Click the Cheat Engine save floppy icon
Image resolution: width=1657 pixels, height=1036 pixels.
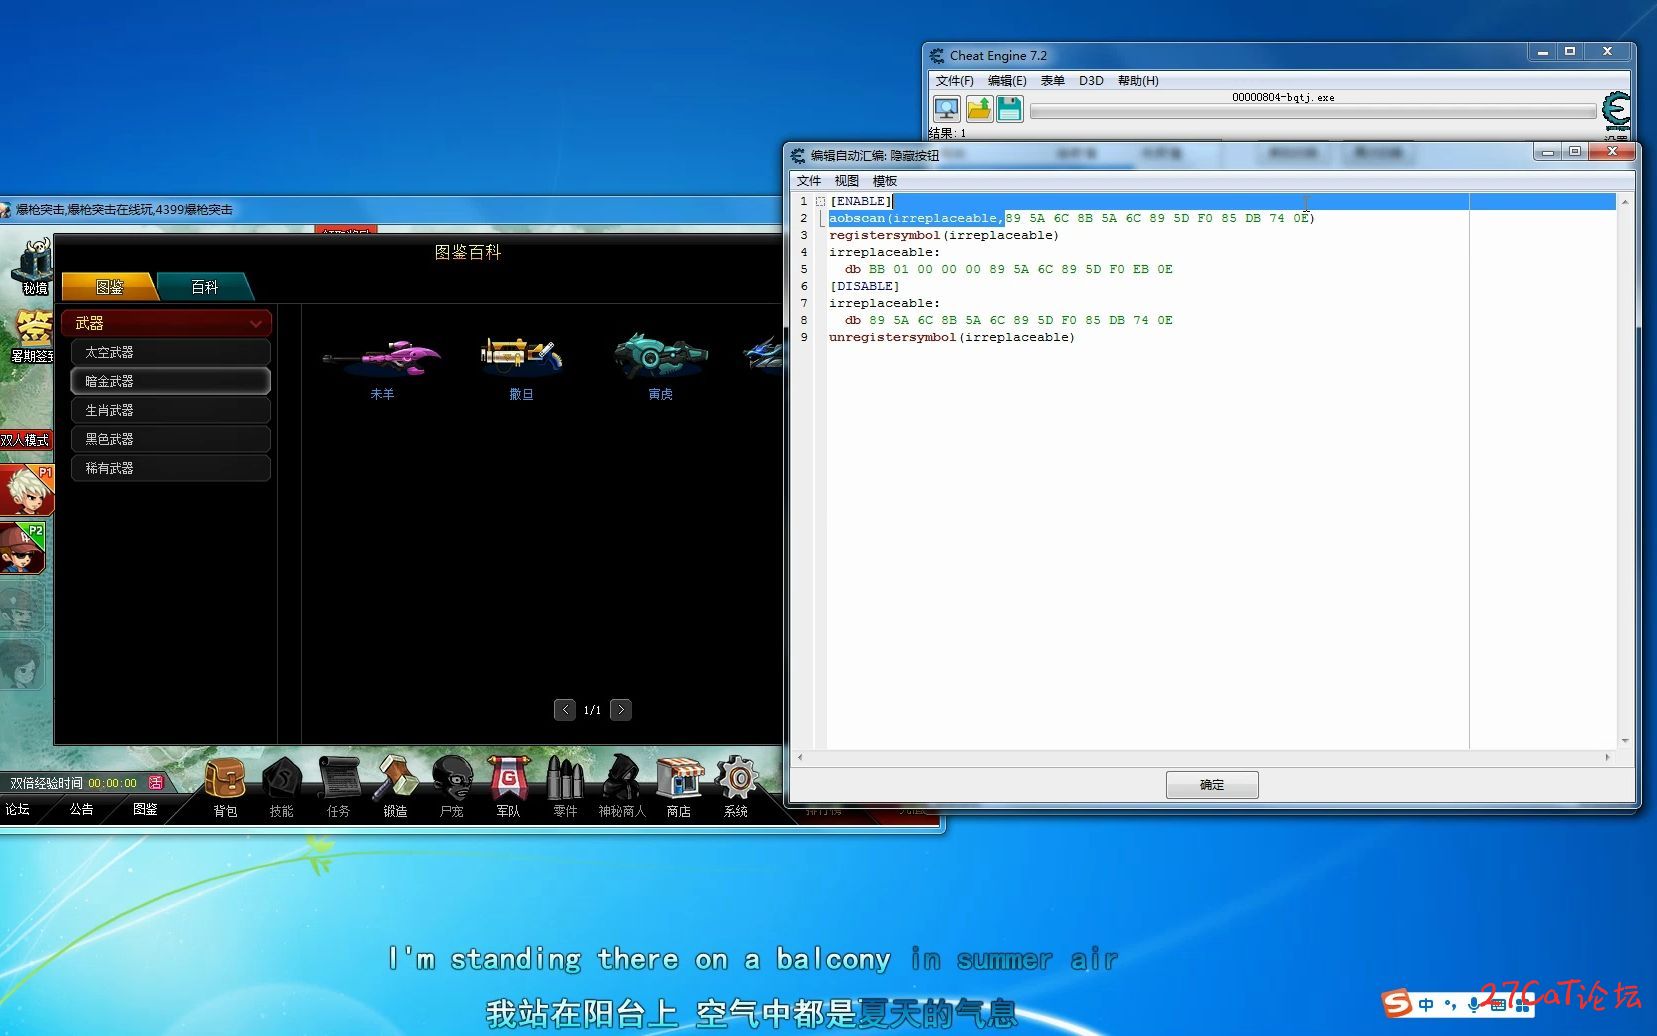point(1010,109)
